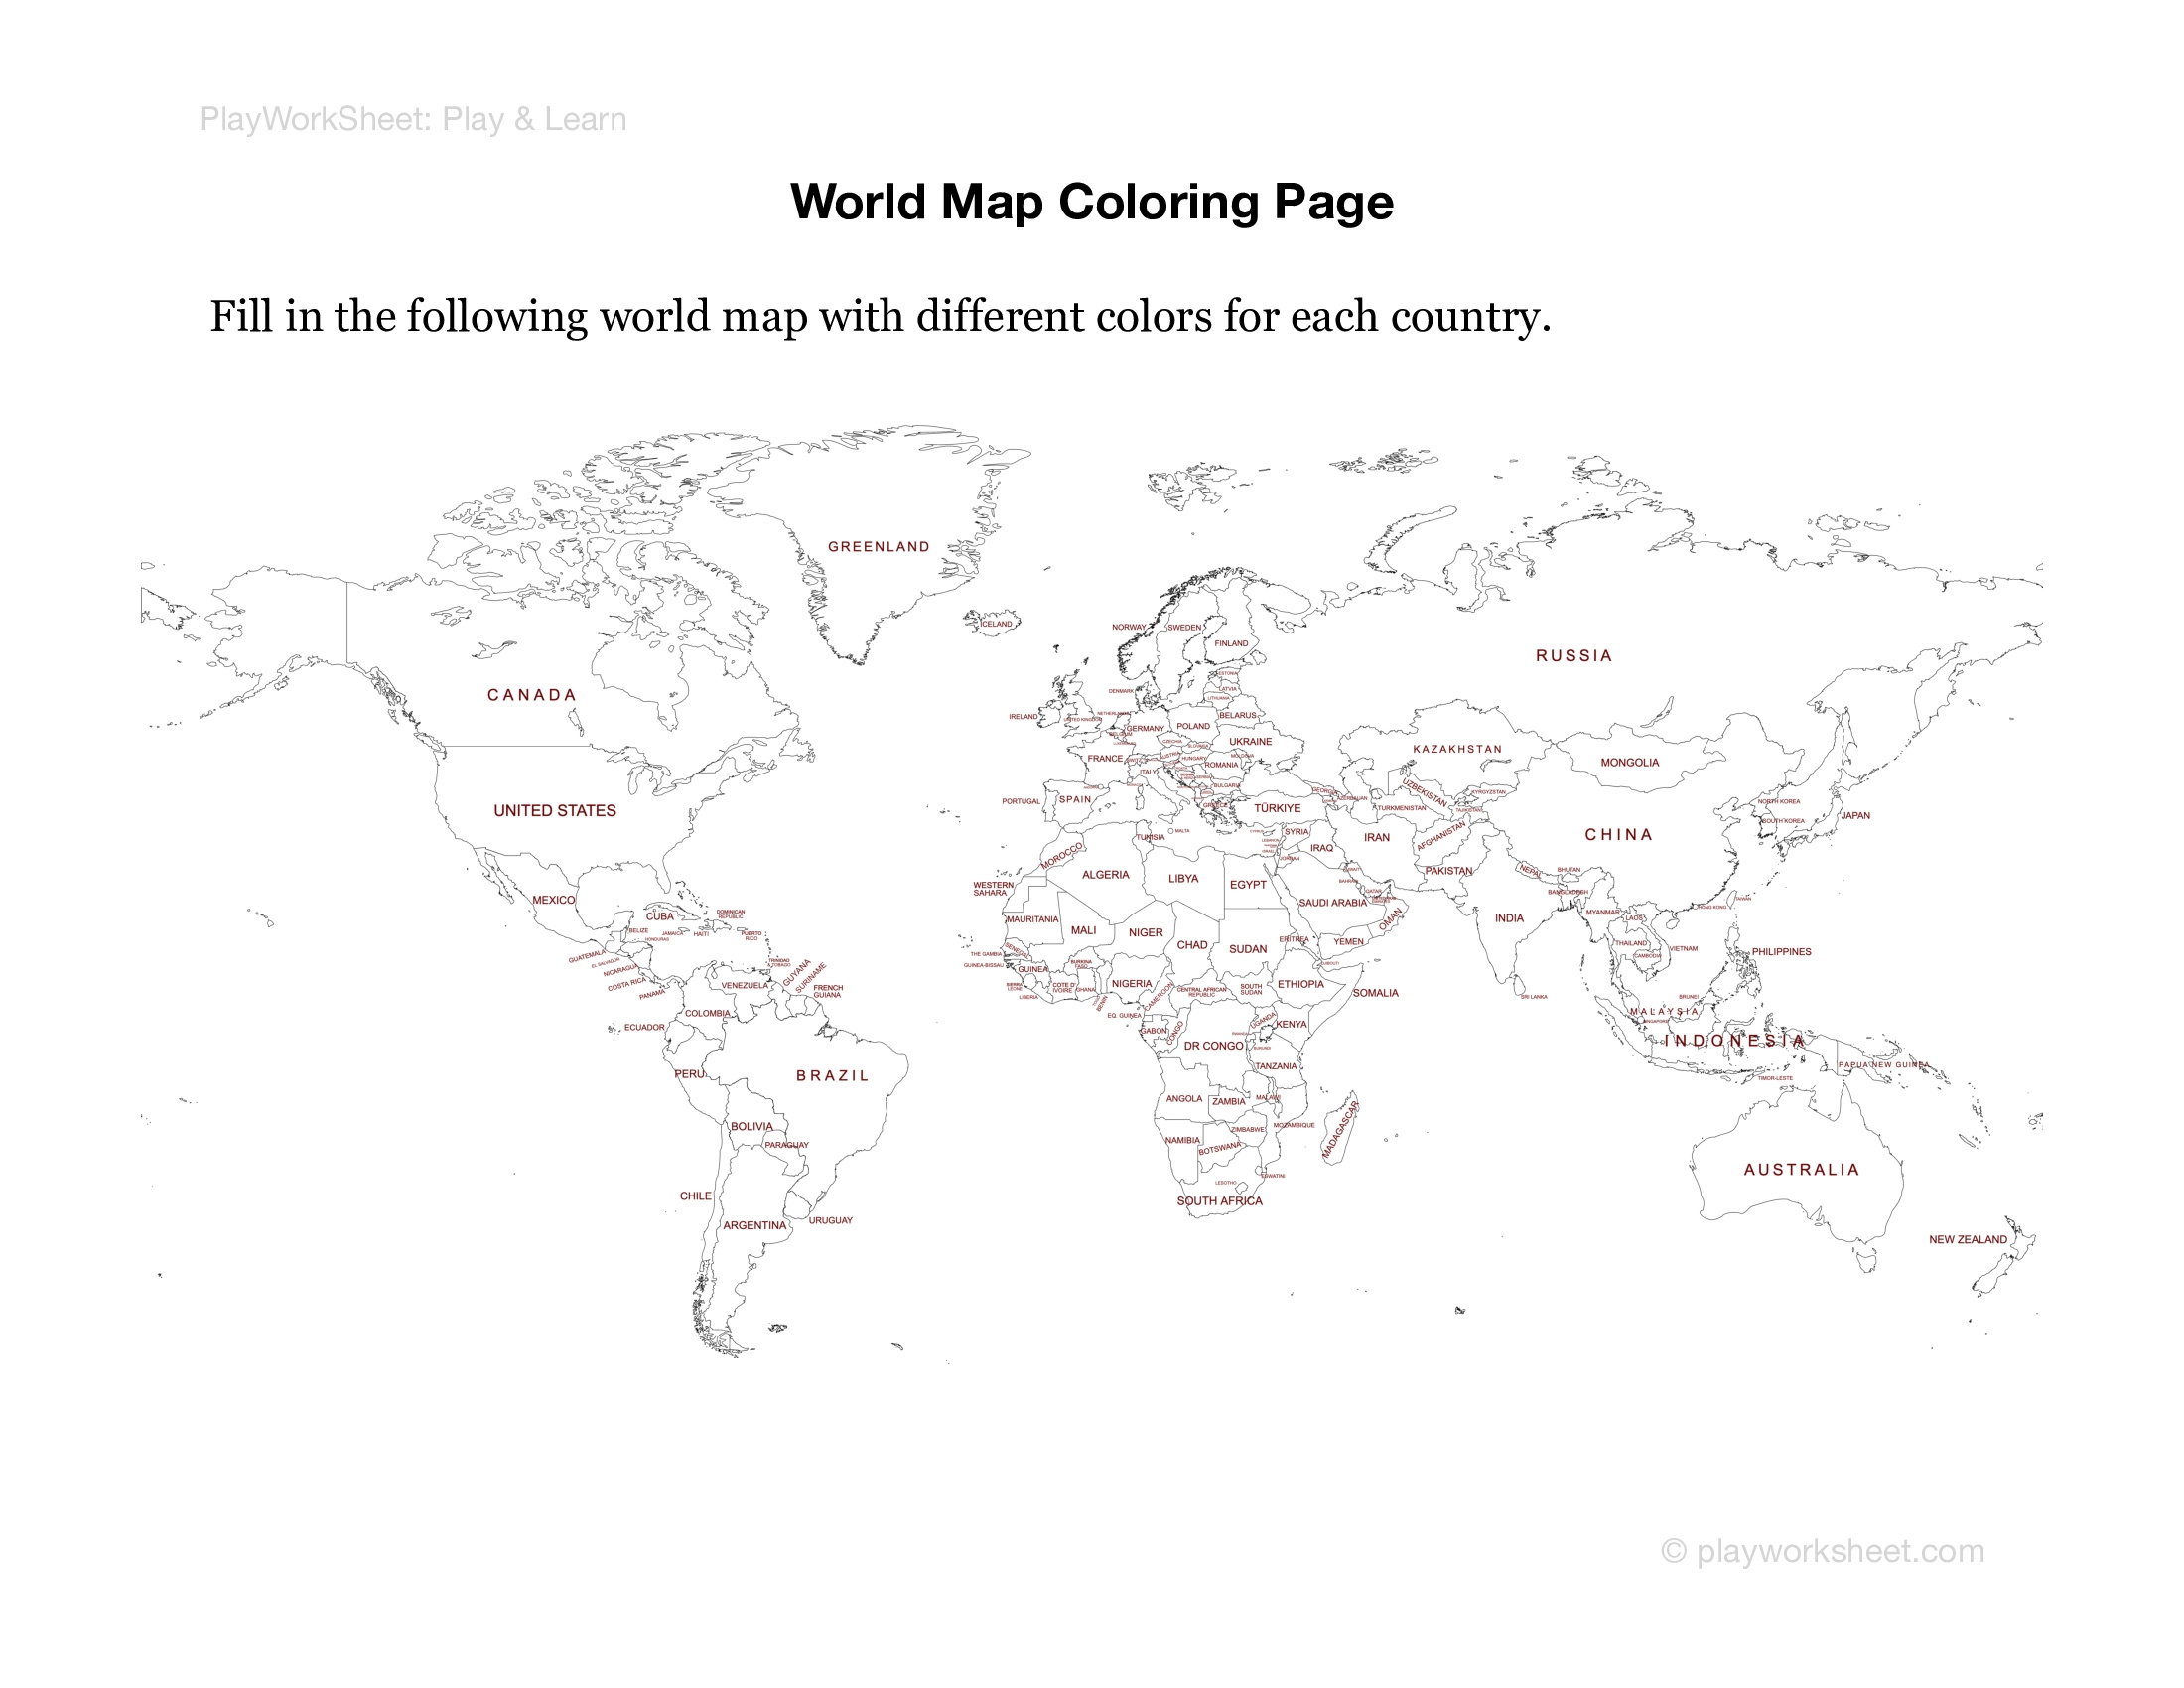Click the World Map Coloring Page title

click(1091, 201)
